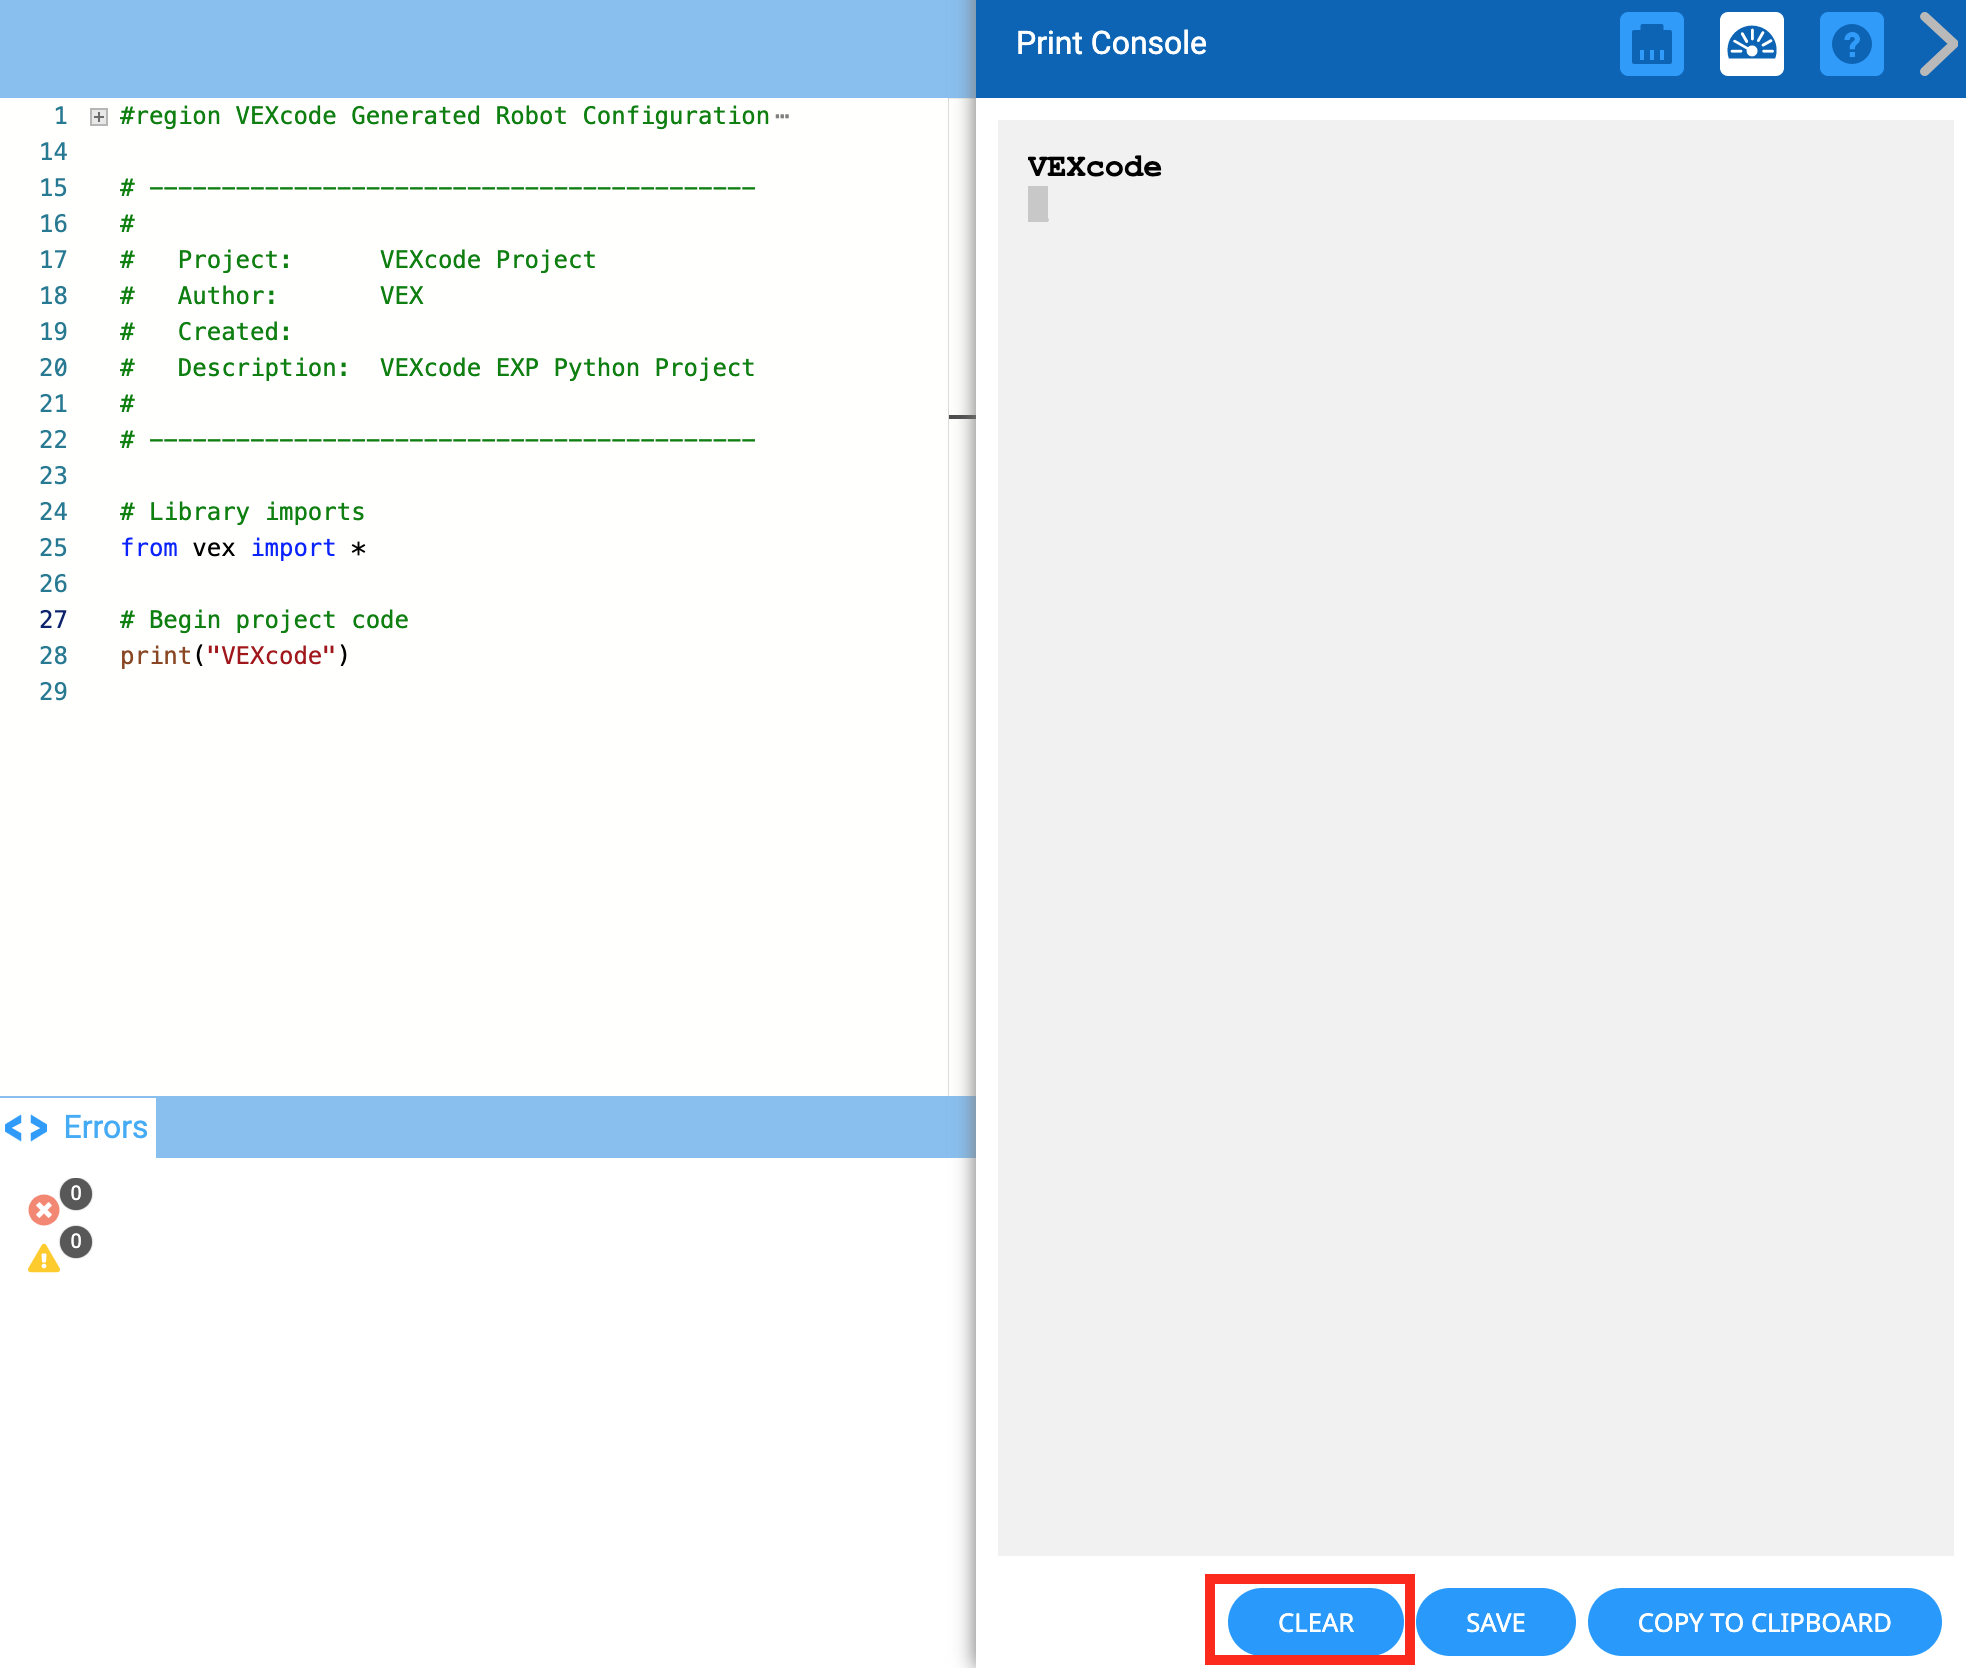This screenshot has width=1966, height=1668.
Task: Click COPY TO CLIPBOARD button
Action: pos(1763,1622)
